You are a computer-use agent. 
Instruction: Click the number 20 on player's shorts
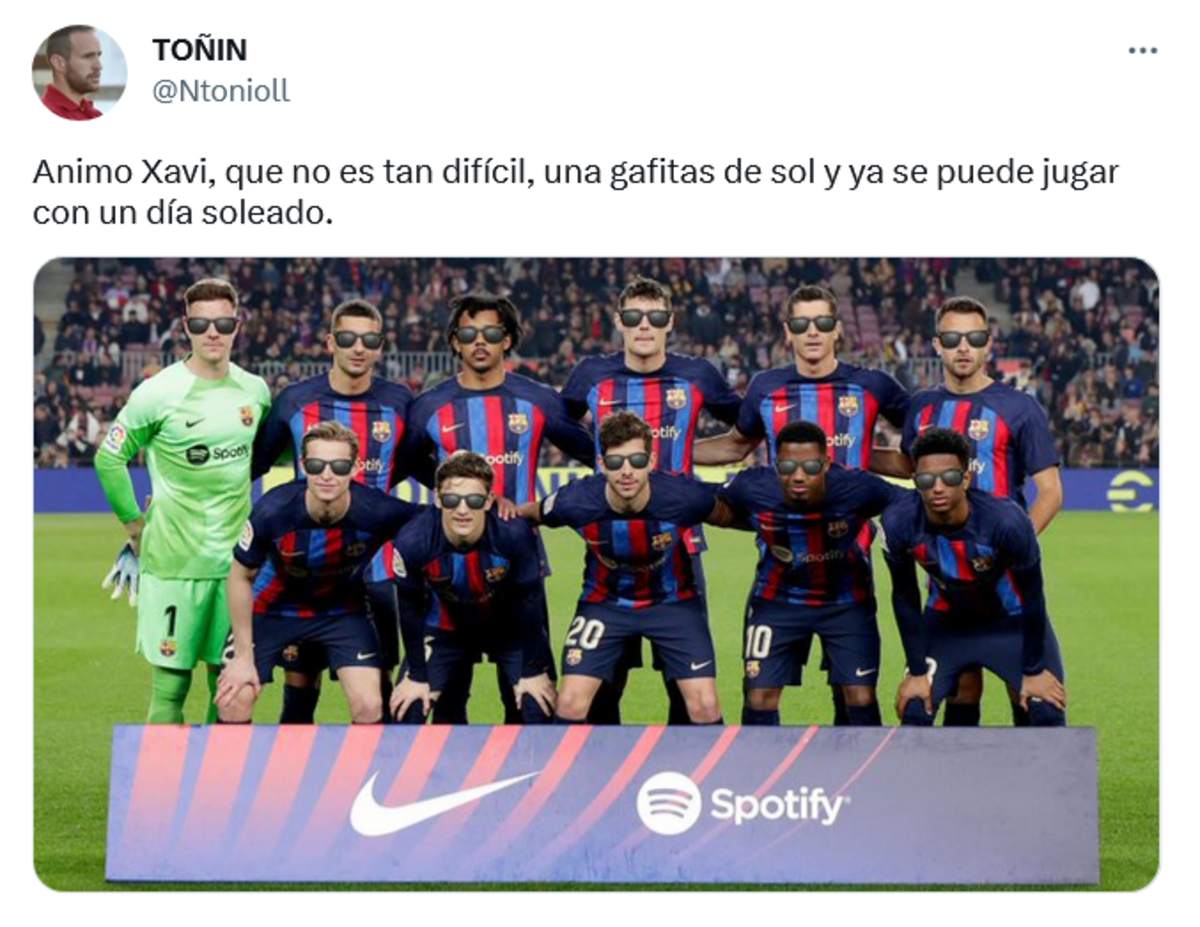585,633
